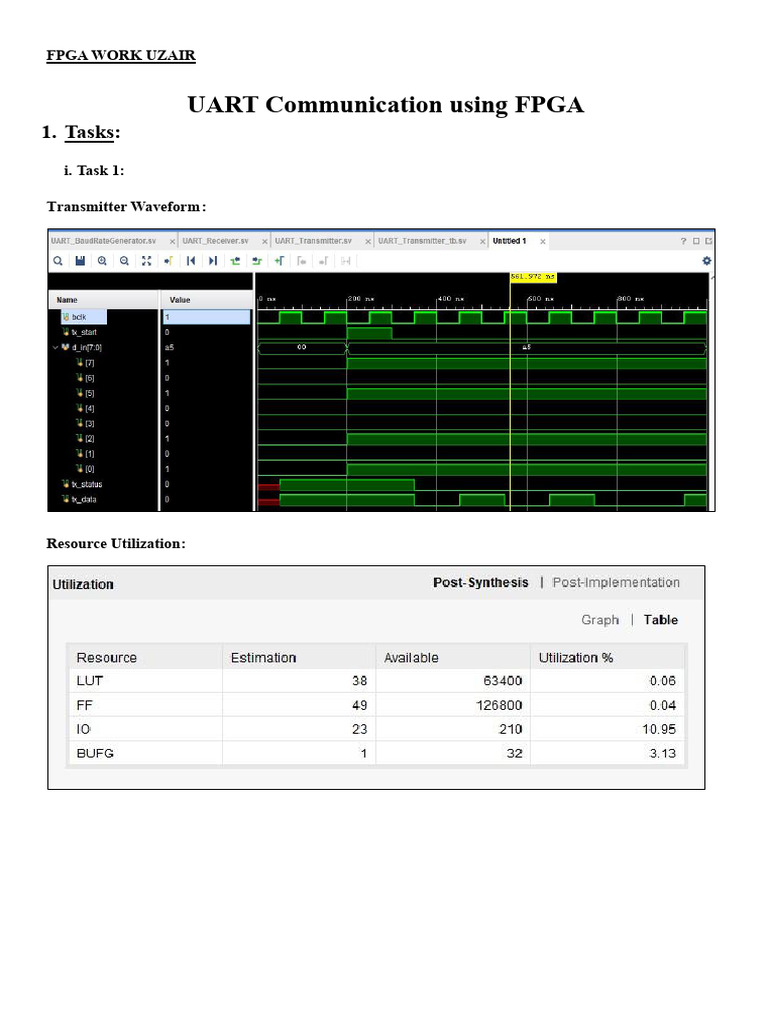Open the UART_Transmitter.sv tab
Image resolution: width=768 pixels, height=1024 pixels.
coord(313,241)
